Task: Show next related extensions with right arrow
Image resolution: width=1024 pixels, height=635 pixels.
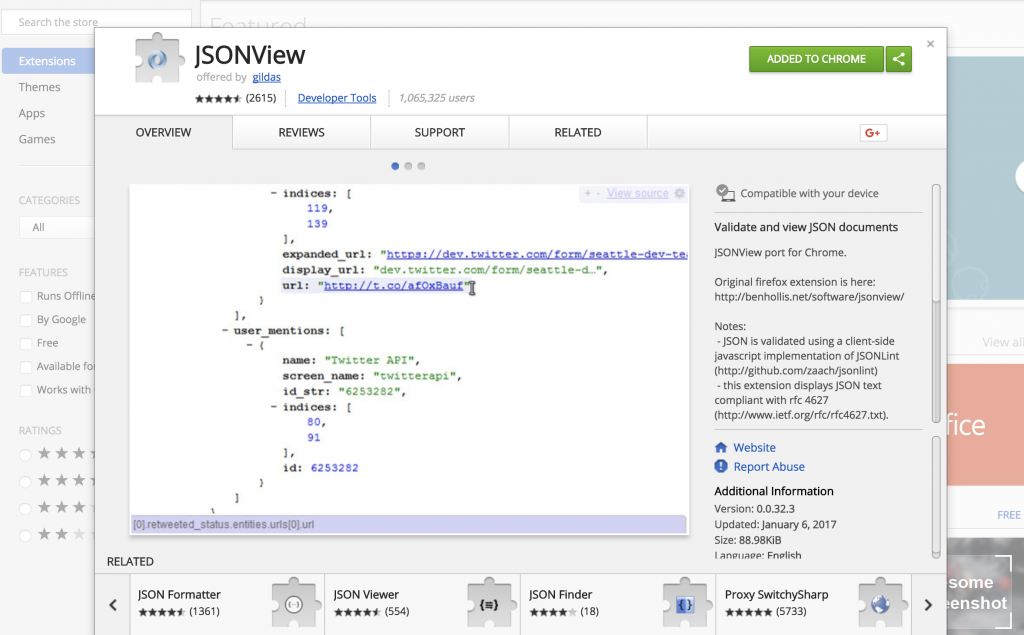Action: coord(928,605)
